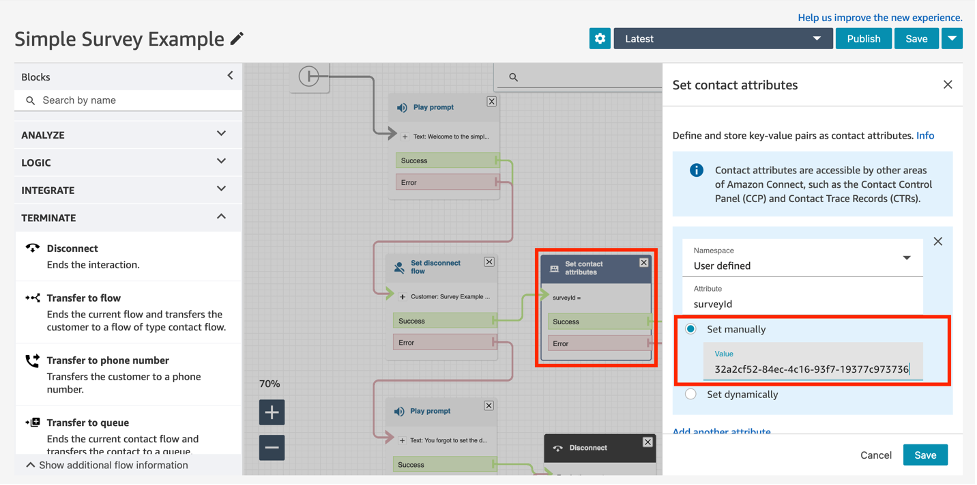The image size is (977, 485).
Task: Click Error output of first Play prompt
Action: (x=448, y=182)
